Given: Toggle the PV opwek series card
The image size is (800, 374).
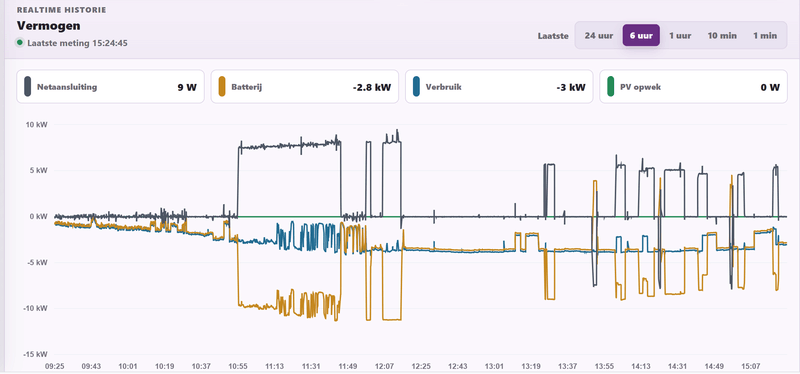Looking at the screenshot, I should point(693,87).
